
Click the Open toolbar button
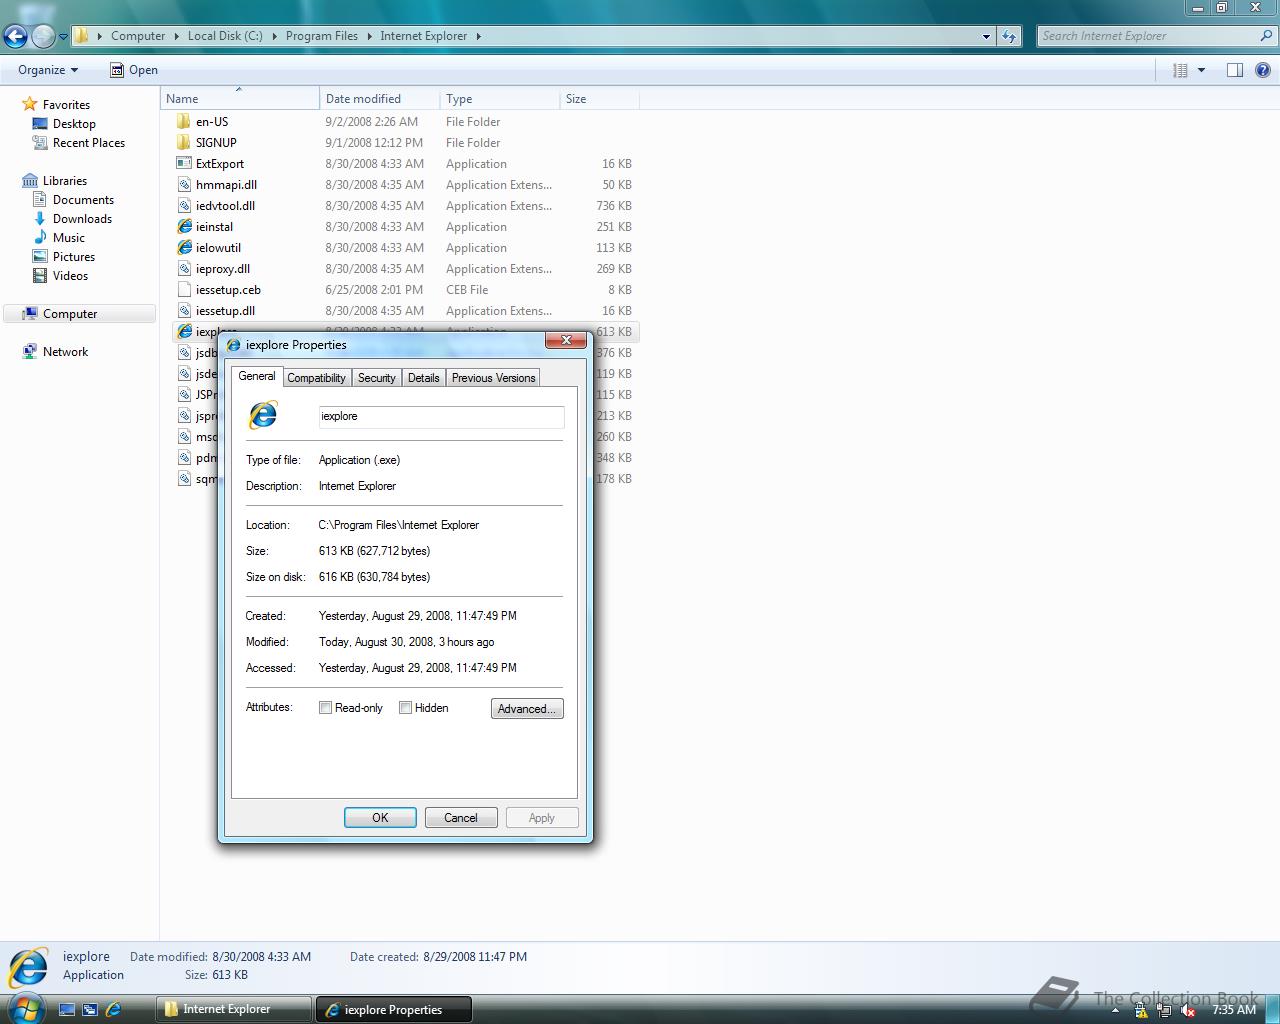(134, 70)
